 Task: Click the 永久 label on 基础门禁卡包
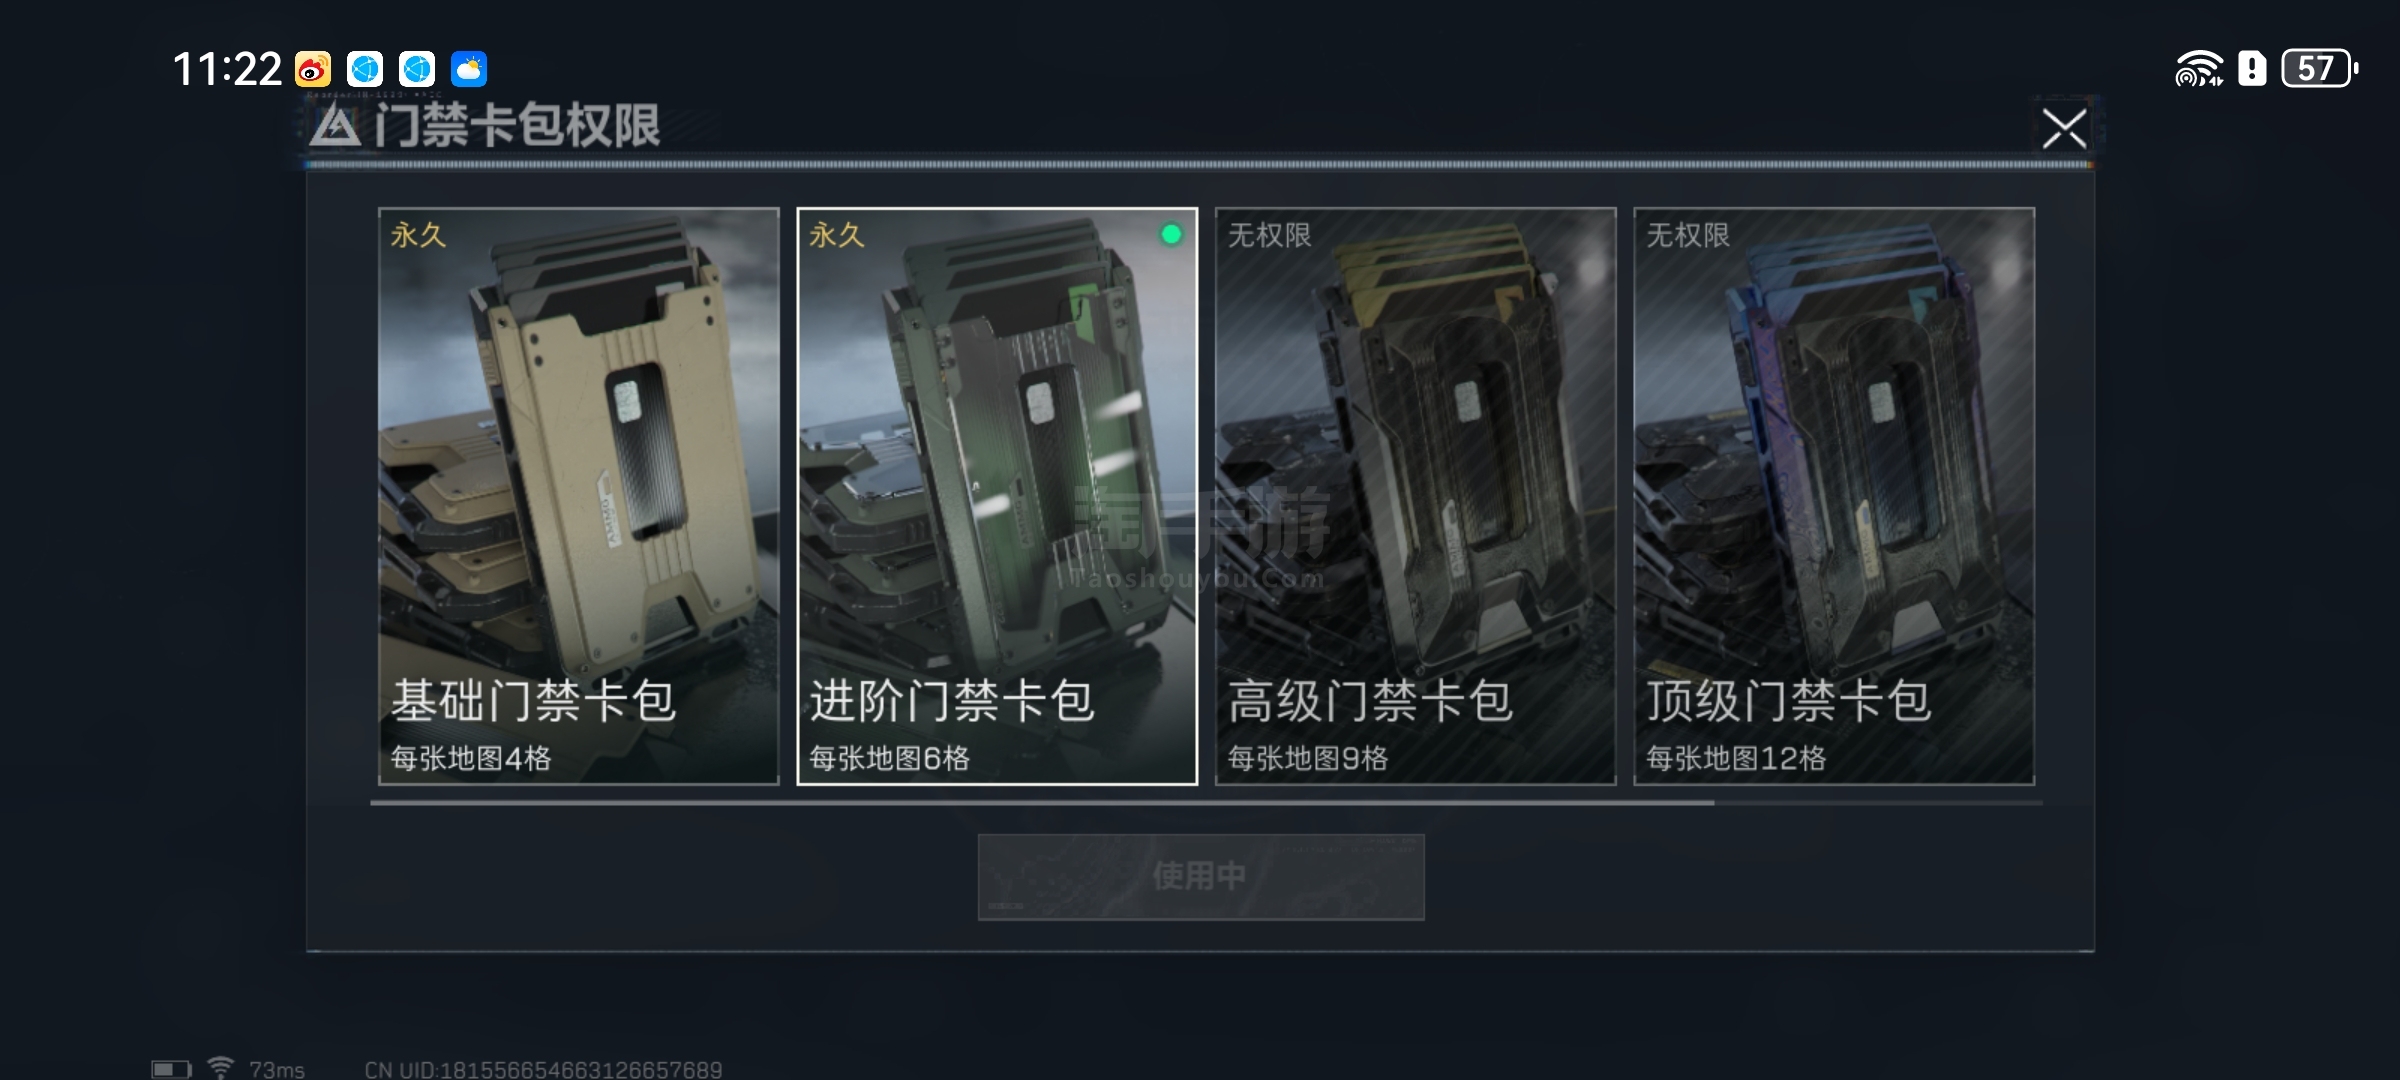click(418, 235)
